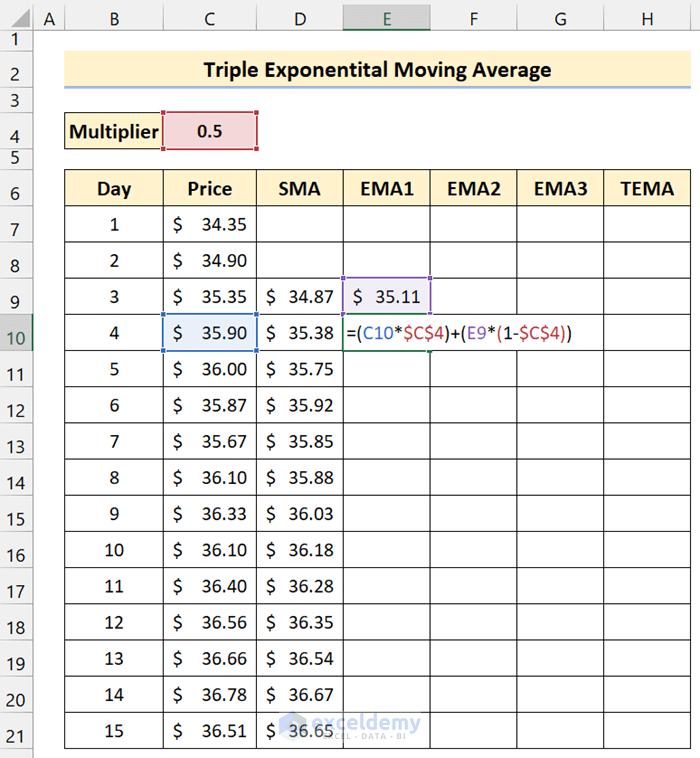Click the formula cell being edited
The width and height of the screenshot is (700, 758).
click(x=386, y=333)
